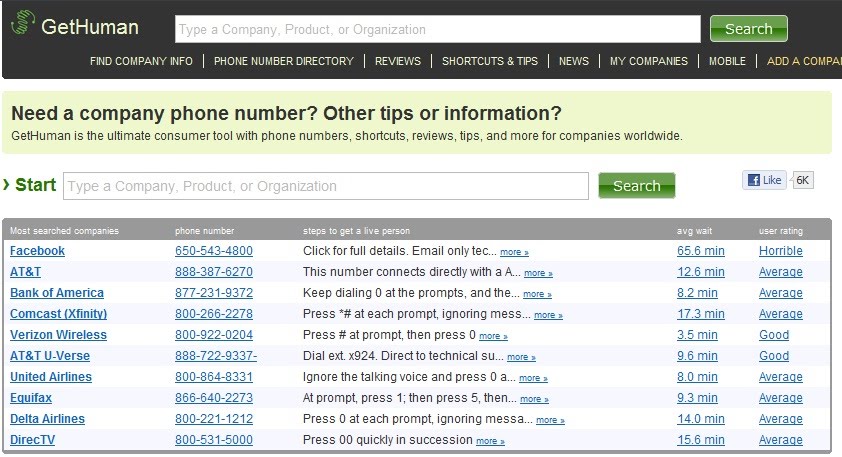The height and width of the screenshot is (457, 842).
Task: Click Good rating for Verizon Wireless
Action: click(774, 335)
